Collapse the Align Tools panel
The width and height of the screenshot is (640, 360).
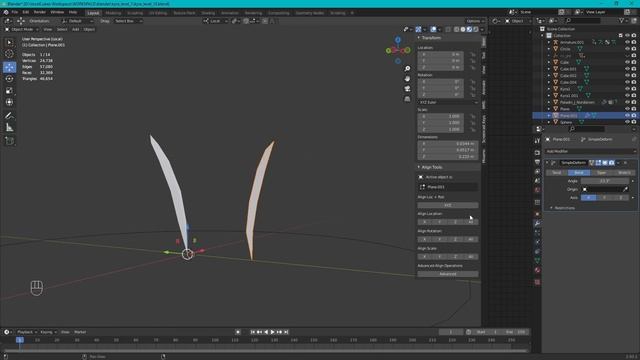point(419,167)
